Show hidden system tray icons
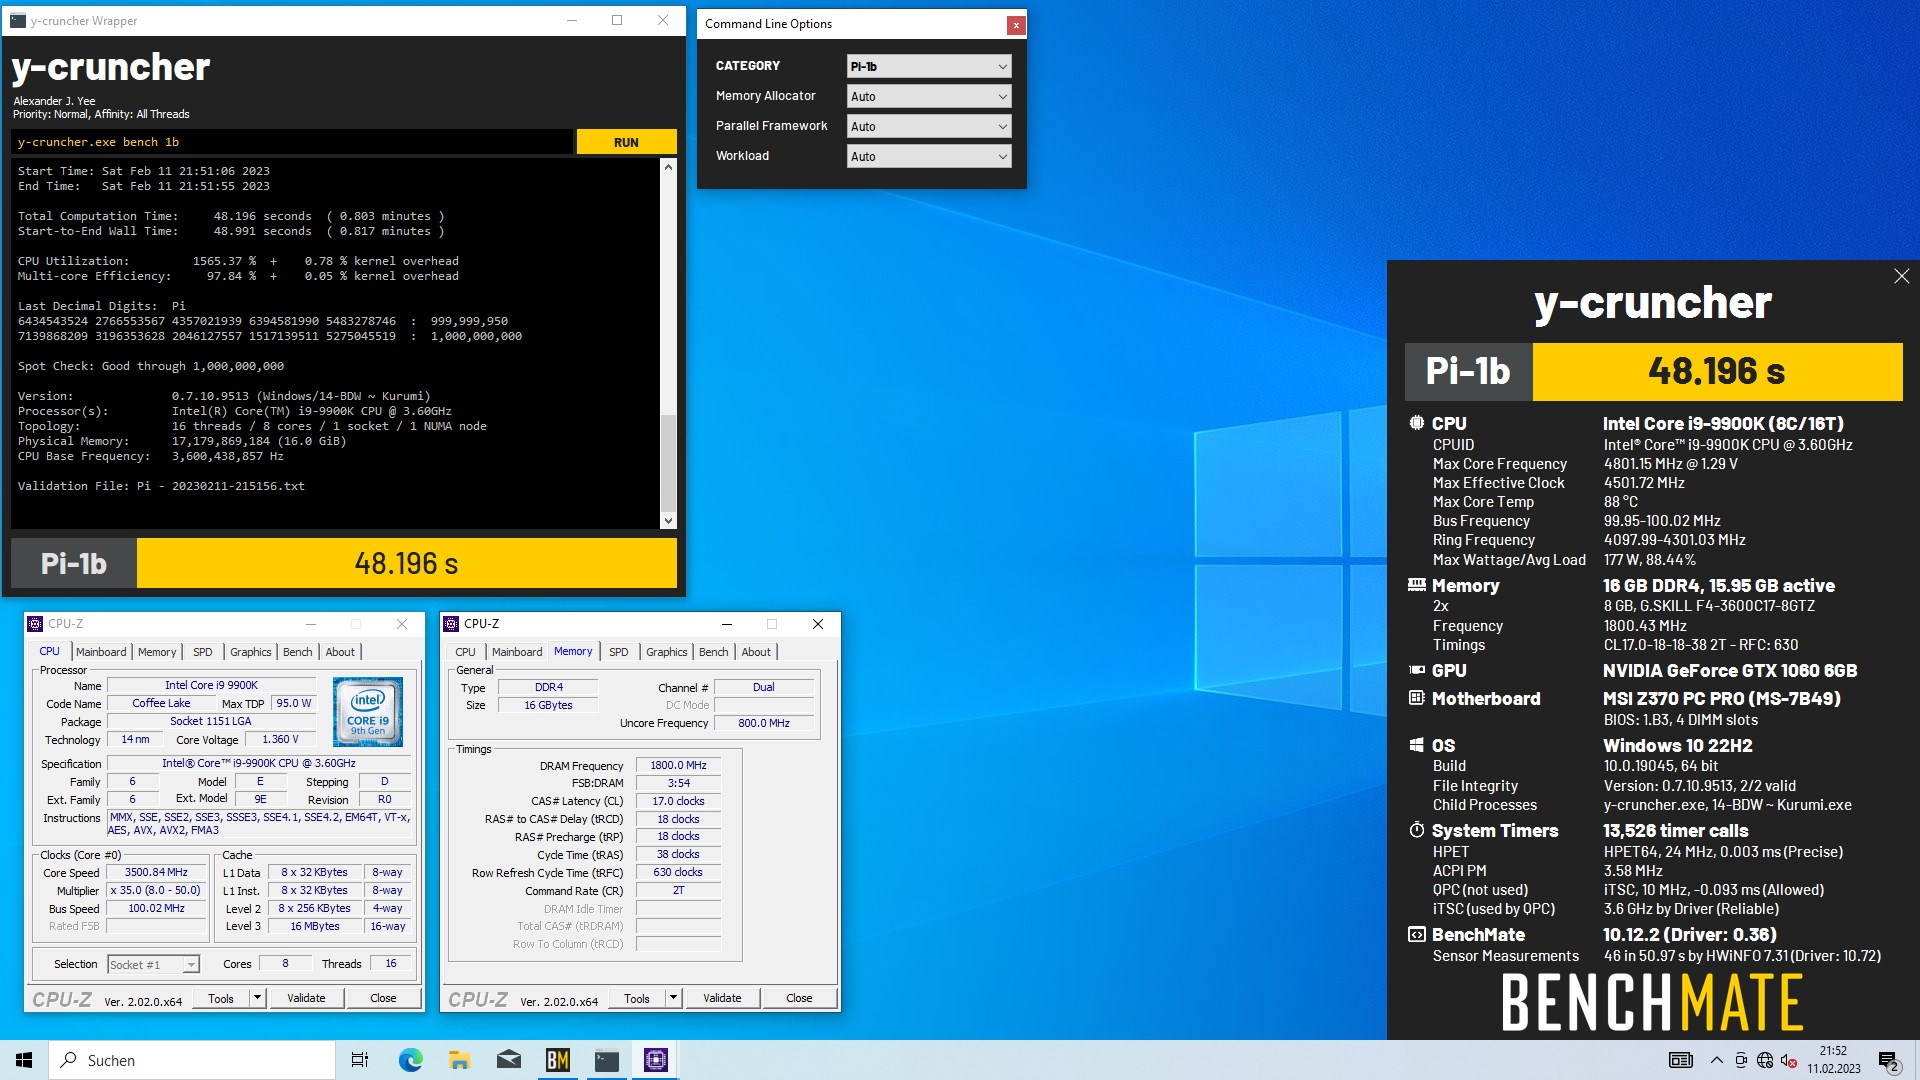Screen dimensions: 1920x1080 point(1717,1060)
